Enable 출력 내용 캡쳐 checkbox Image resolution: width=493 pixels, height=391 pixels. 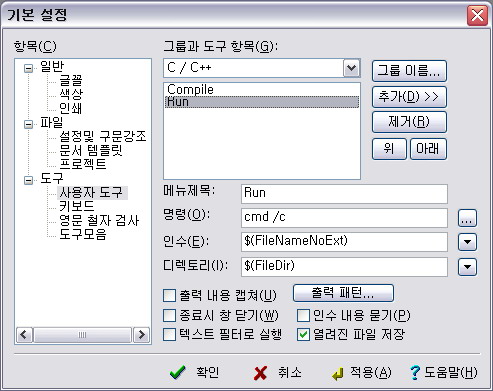pyautogui.click(x=169, y=295)
